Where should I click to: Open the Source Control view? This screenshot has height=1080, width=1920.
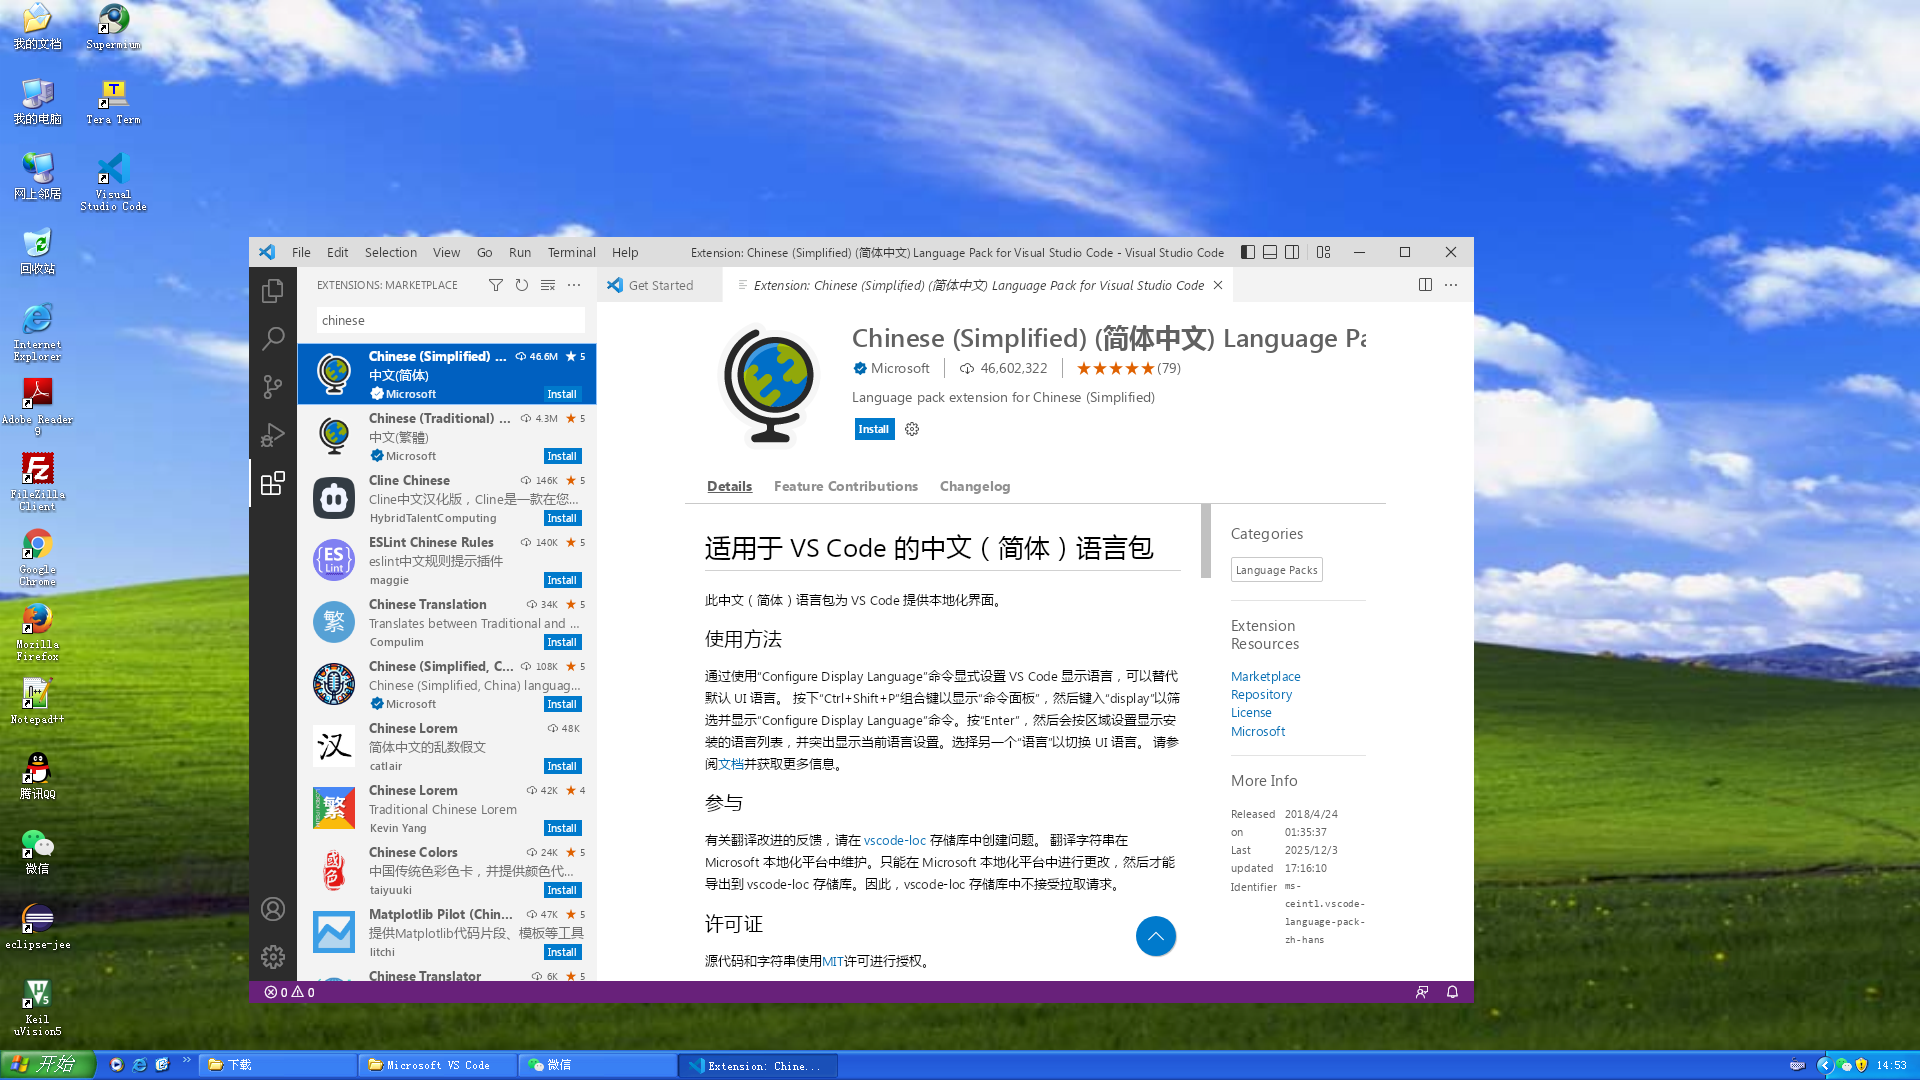273,387
